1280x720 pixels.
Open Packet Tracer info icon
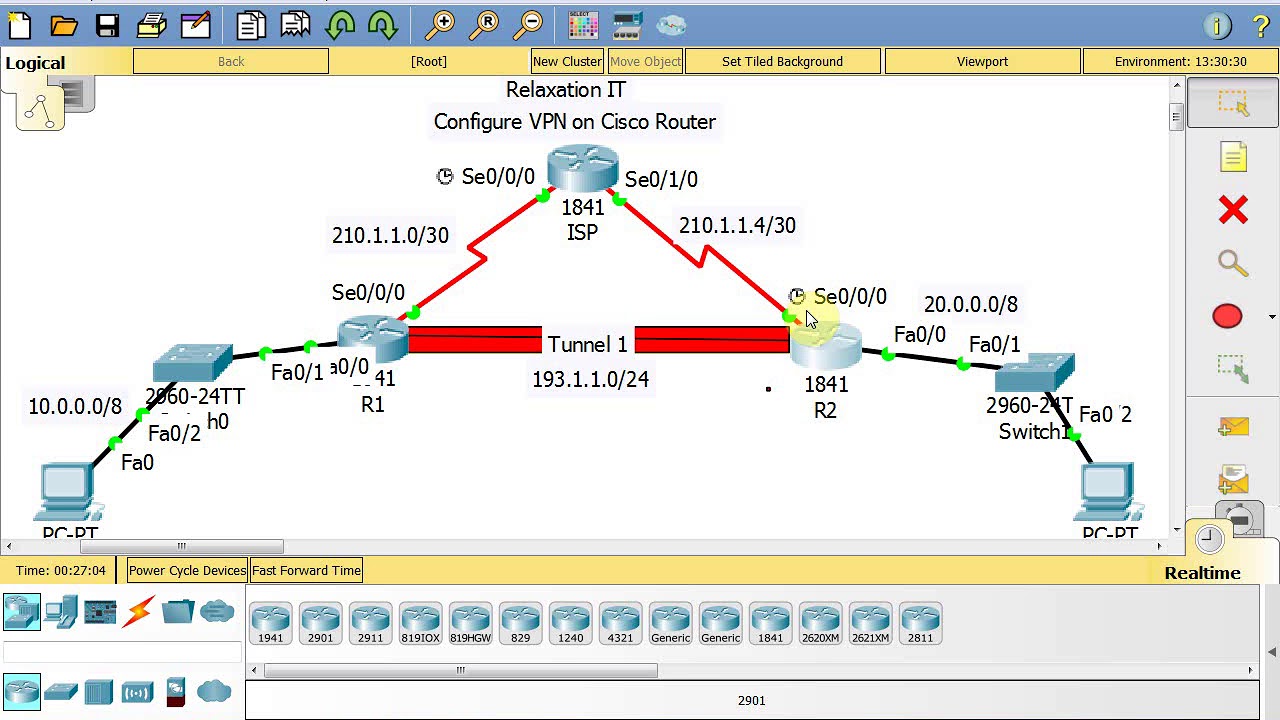[x=1217, y=26]
